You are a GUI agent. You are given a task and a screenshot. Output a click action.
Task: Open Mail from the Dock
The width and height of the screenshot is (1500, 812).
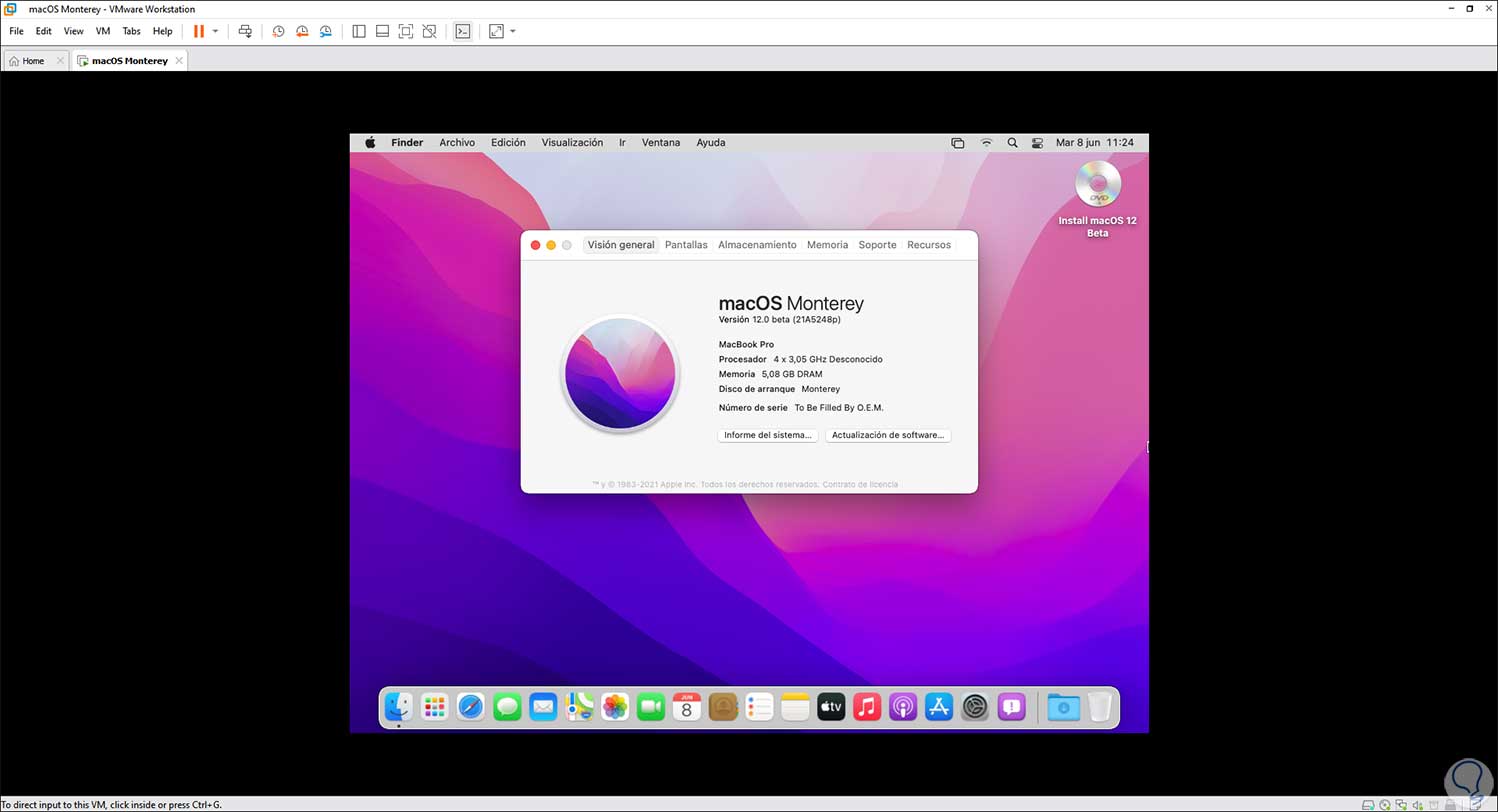point(543,707)
